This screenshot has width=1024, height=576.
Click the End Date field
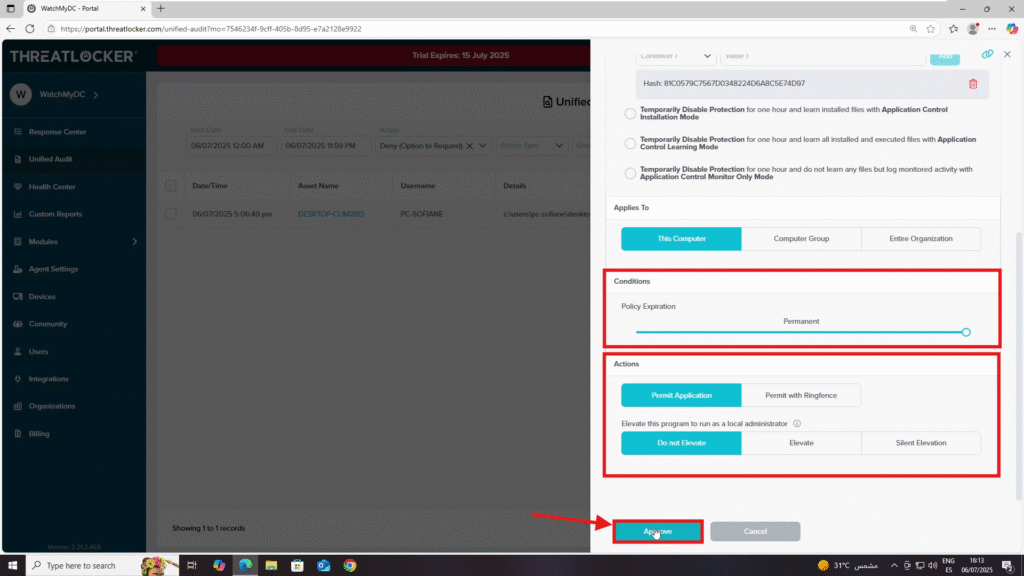pos(326,146)
